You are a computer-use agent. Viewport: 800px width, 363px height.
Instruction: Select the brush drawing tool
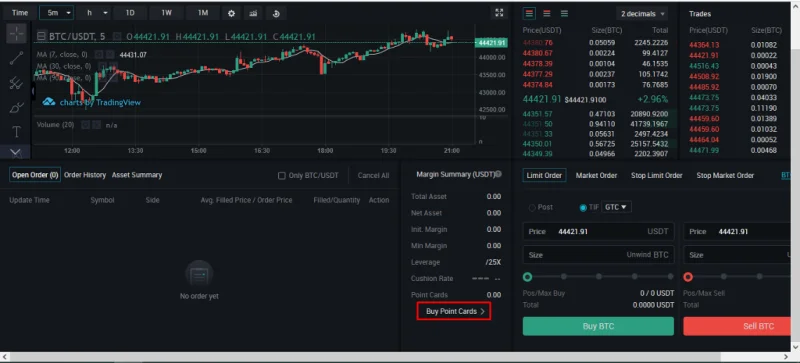coord(16,108)
